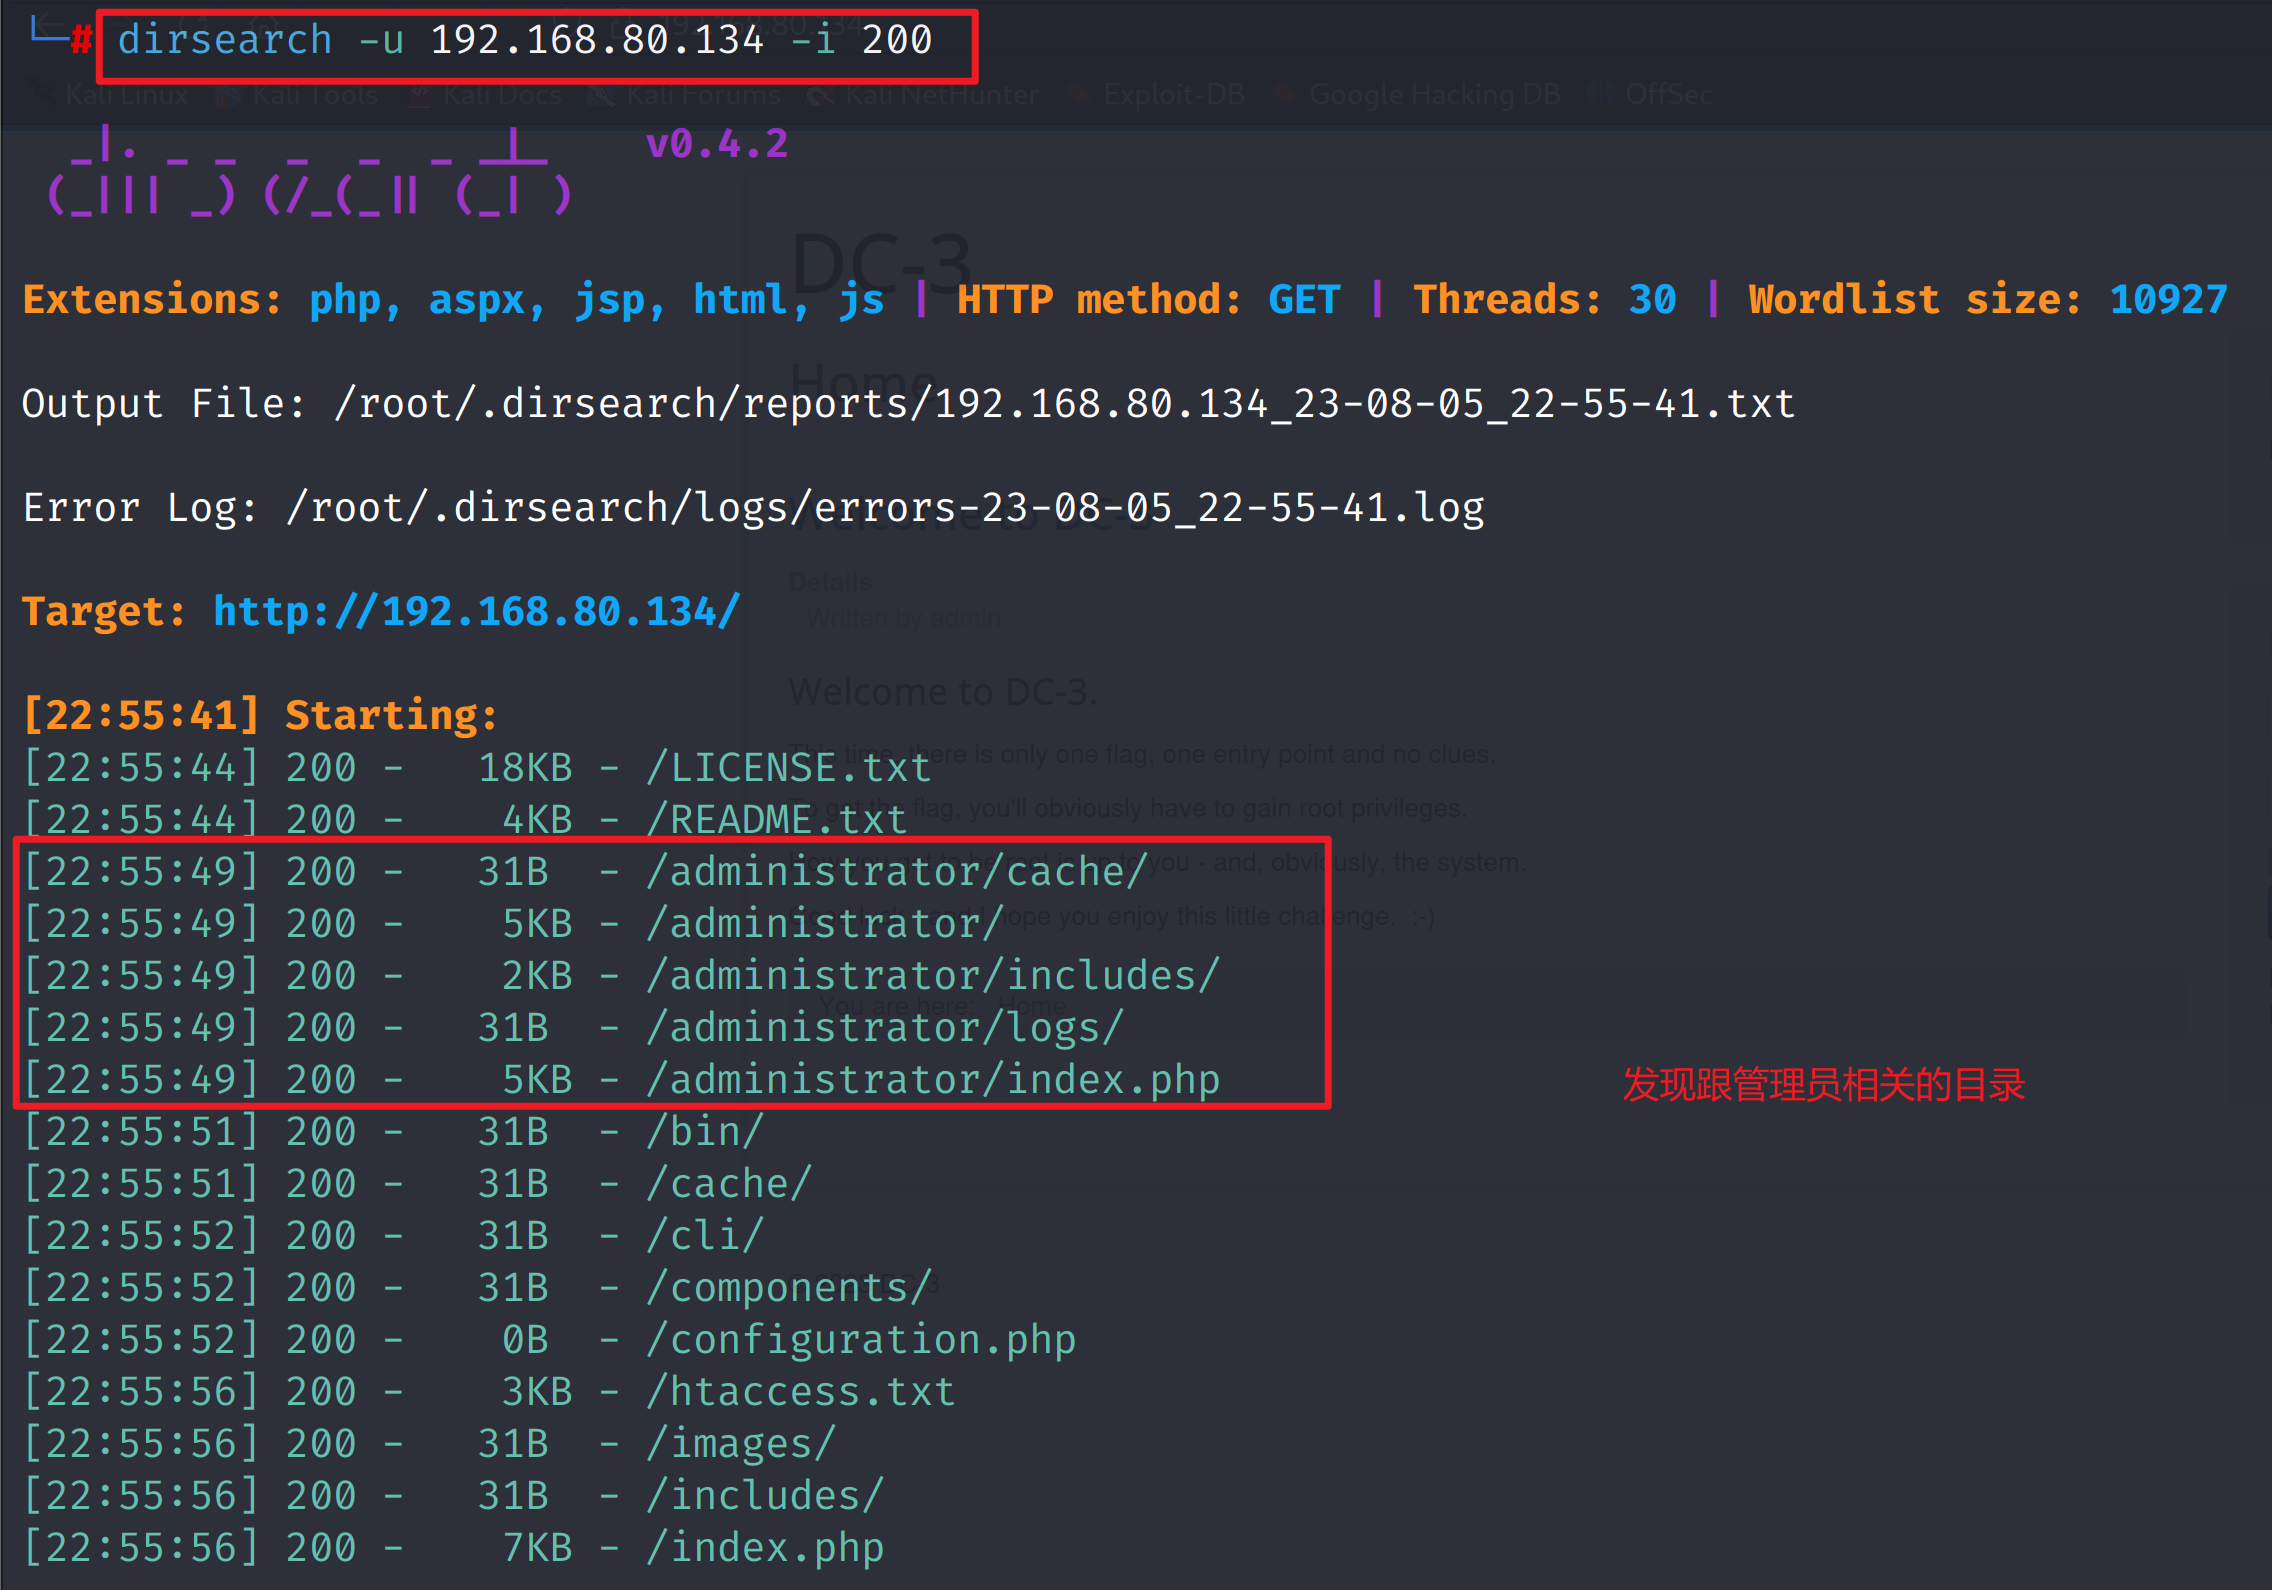Click the [22:55:41] Starting line
The width and height of the screenshot is (2272, 1590).
click(x=260, y=716)
